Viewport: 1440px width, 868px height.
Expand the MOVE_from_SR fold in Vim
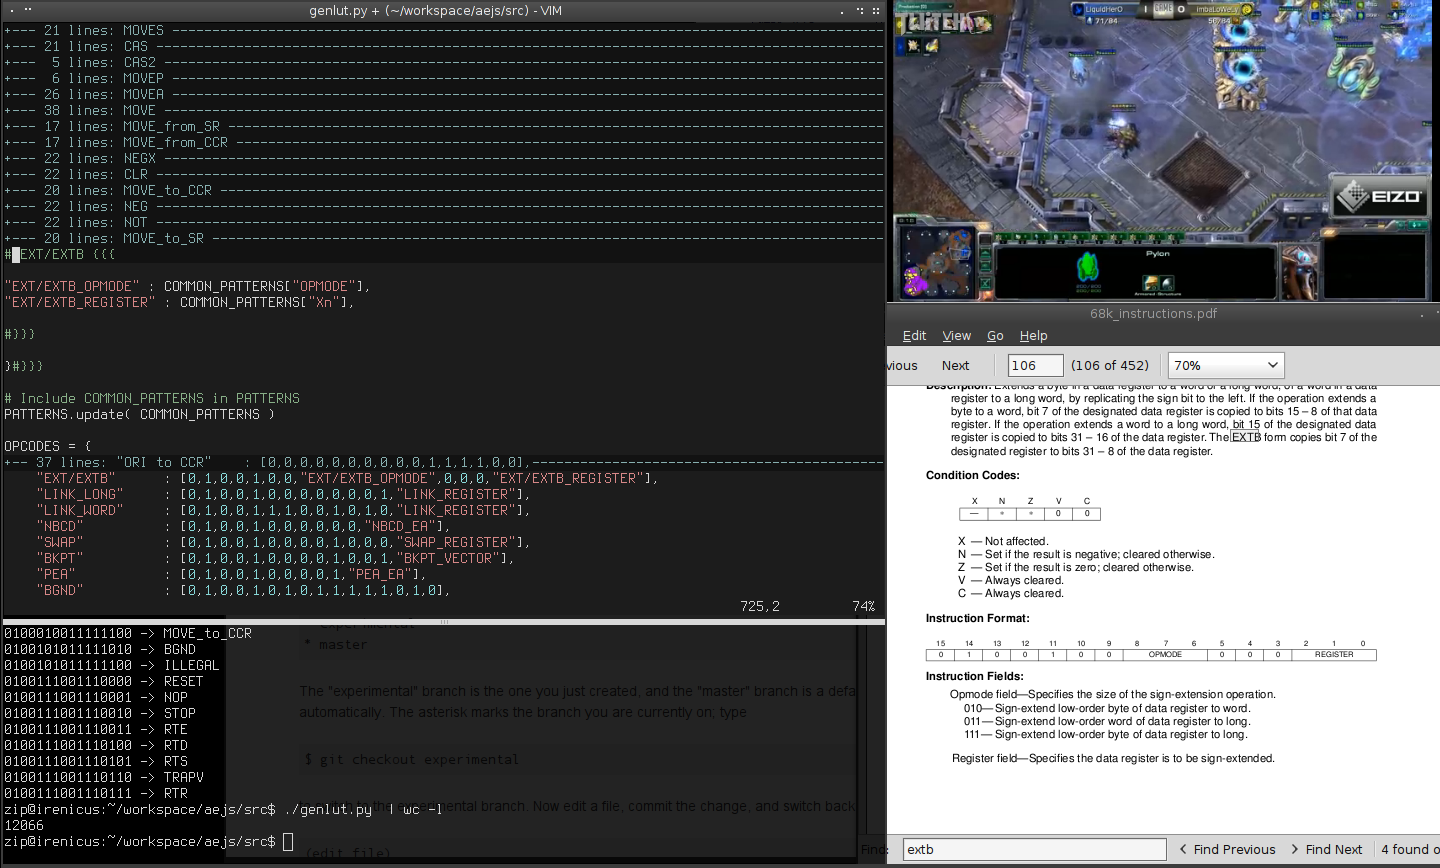443,126
